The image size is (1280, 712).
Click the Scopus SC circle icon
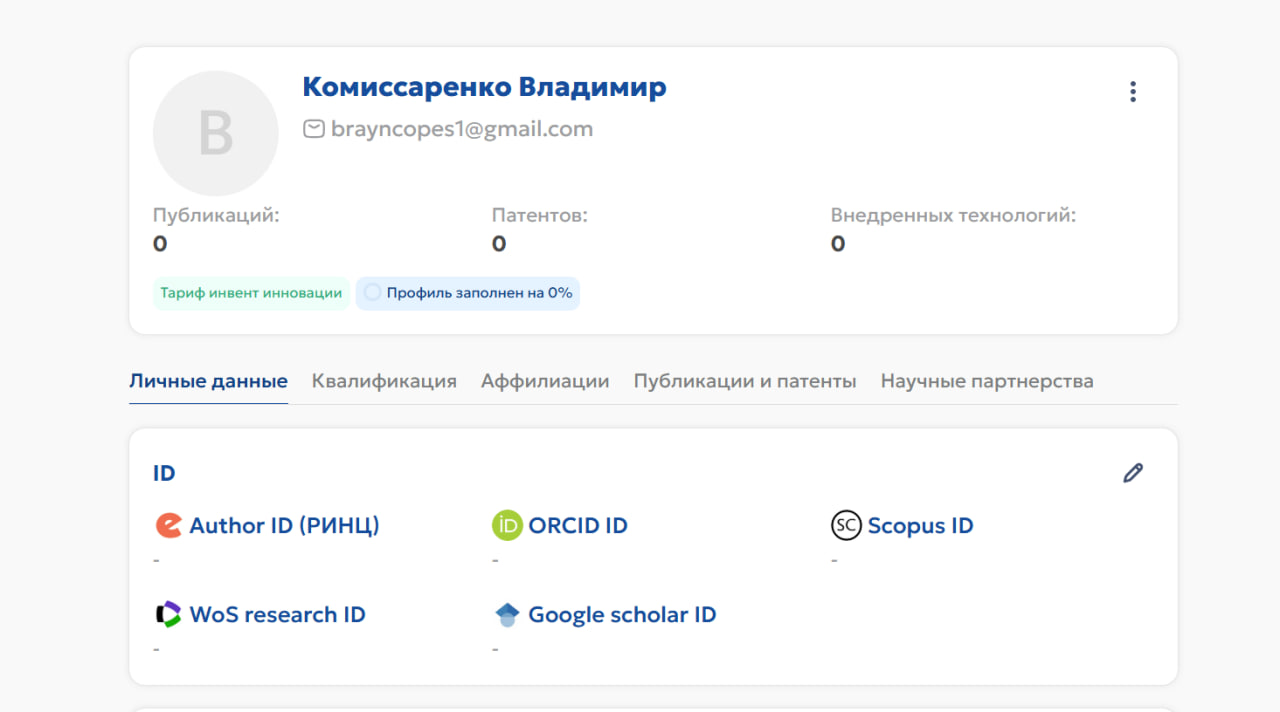point(846,526)
